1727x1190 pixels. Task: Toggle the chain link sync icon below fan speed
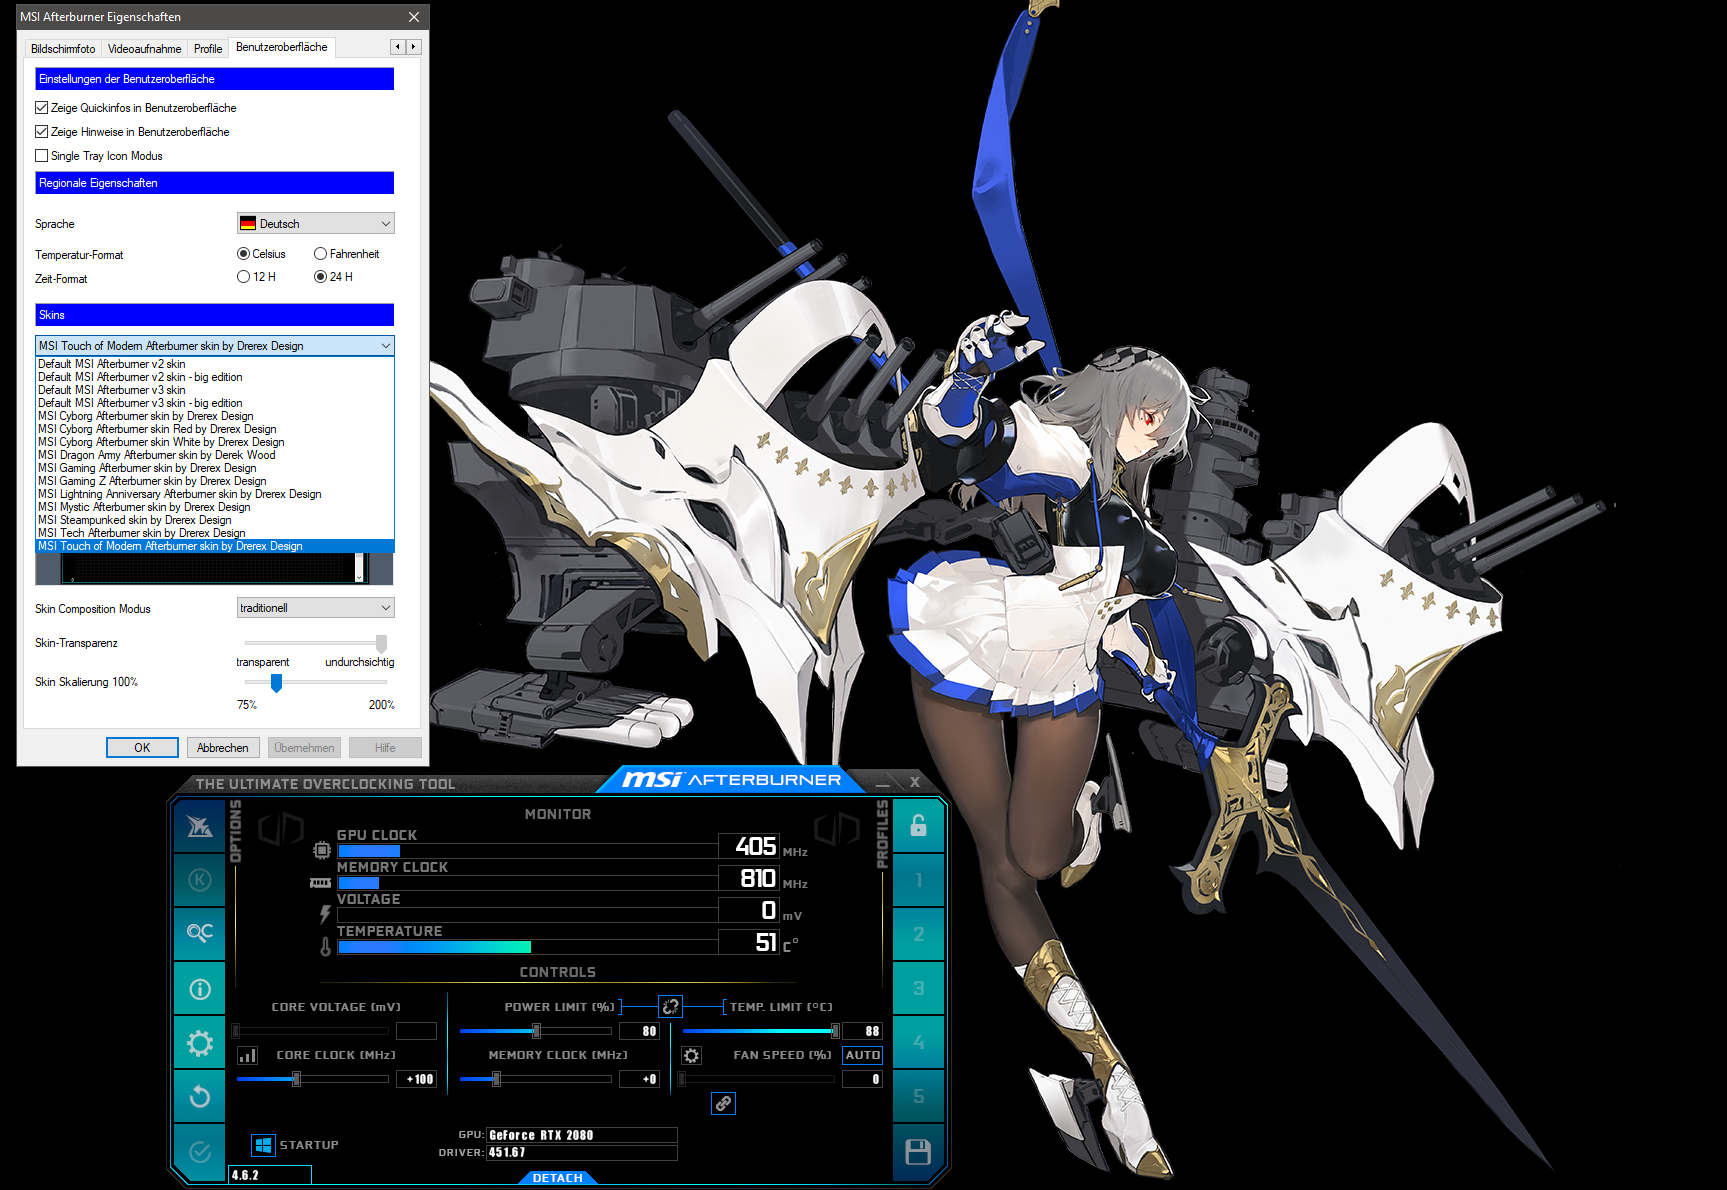[x=723, y=1103]
